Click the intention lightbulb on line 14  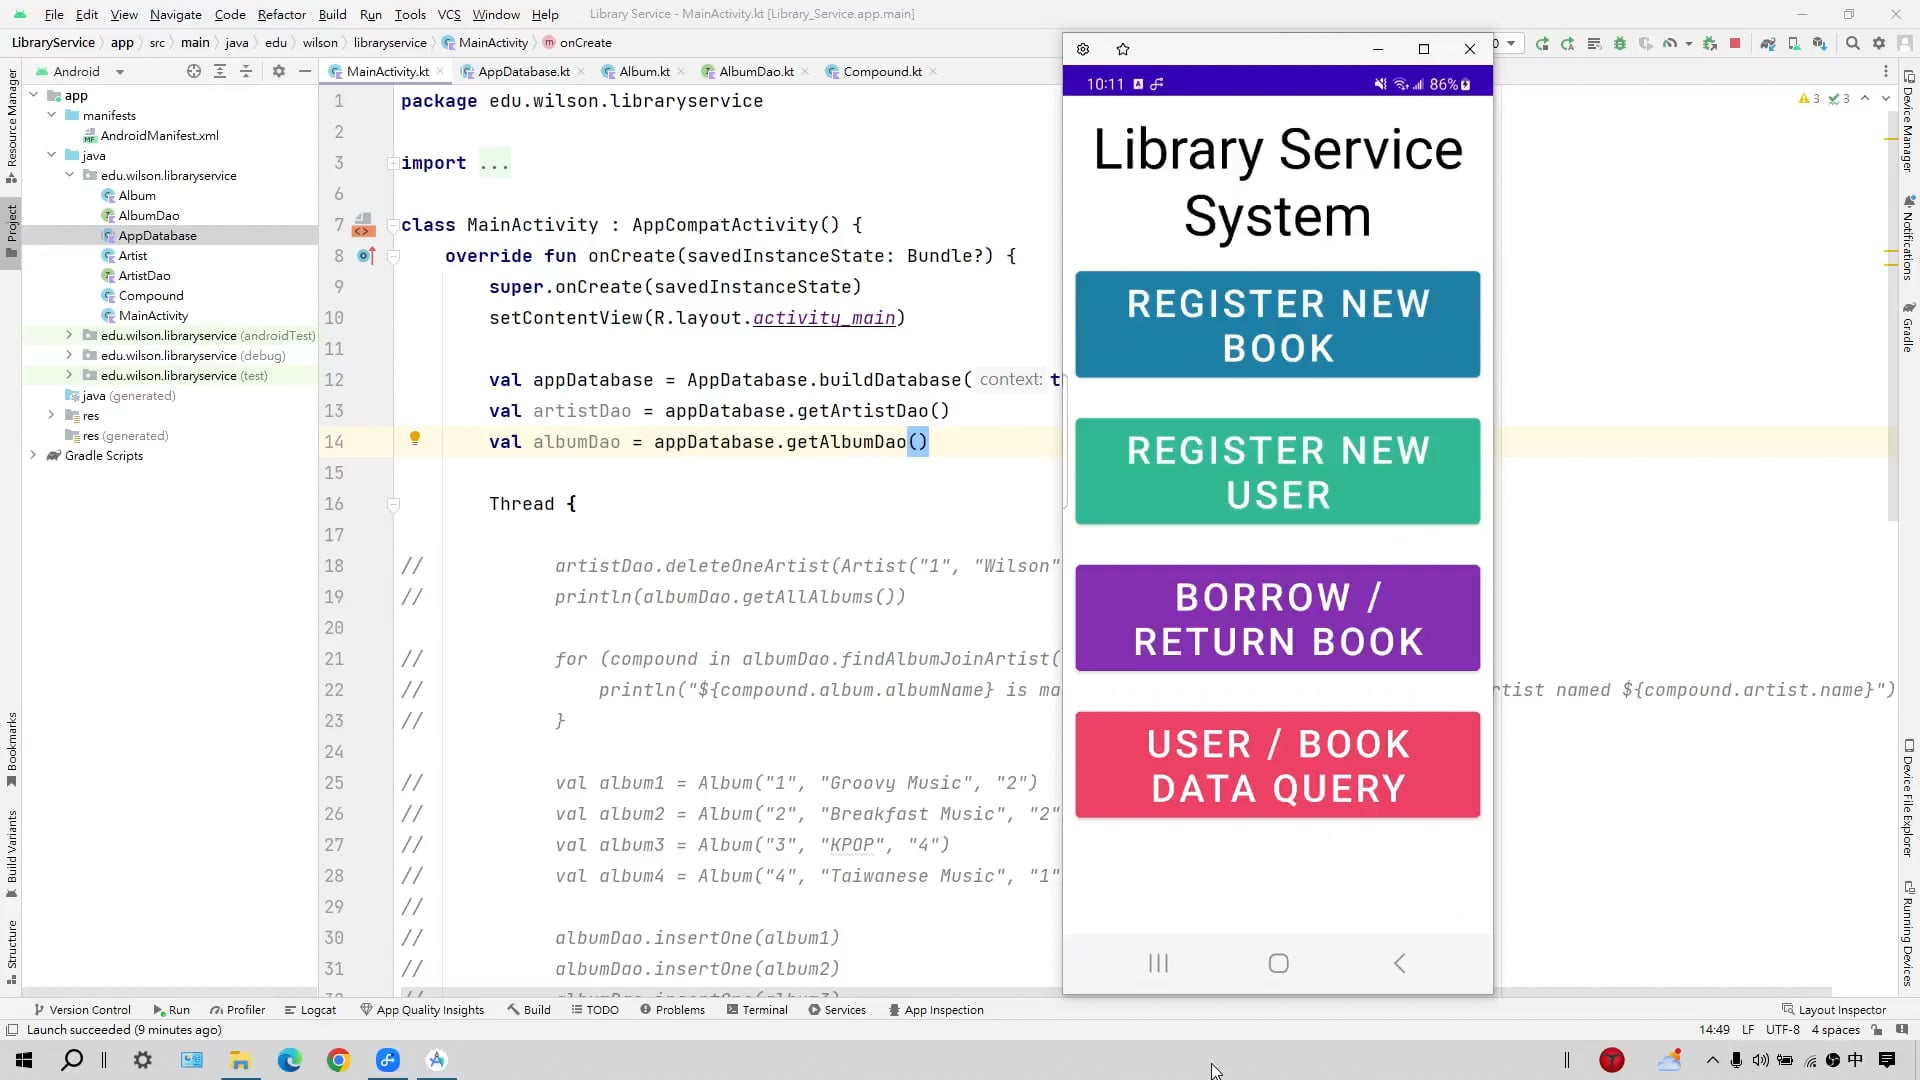(x=415, y=438)
